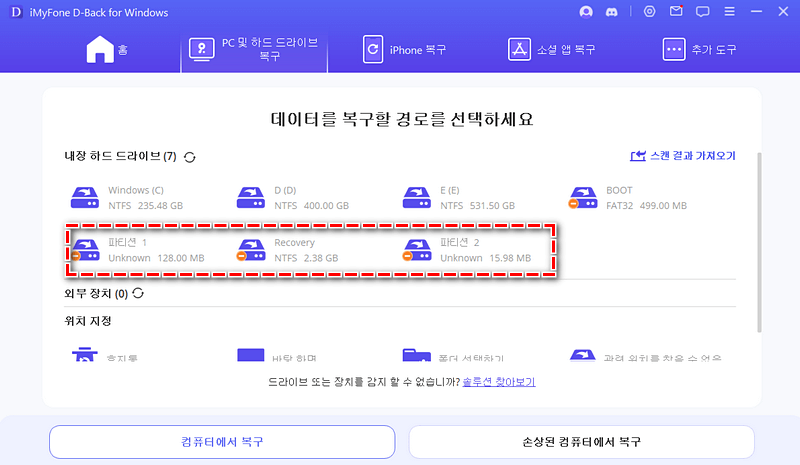This screenshot has width=800, height=465.
Task: Click the 위치 지정 section heading
Action: 88,321
